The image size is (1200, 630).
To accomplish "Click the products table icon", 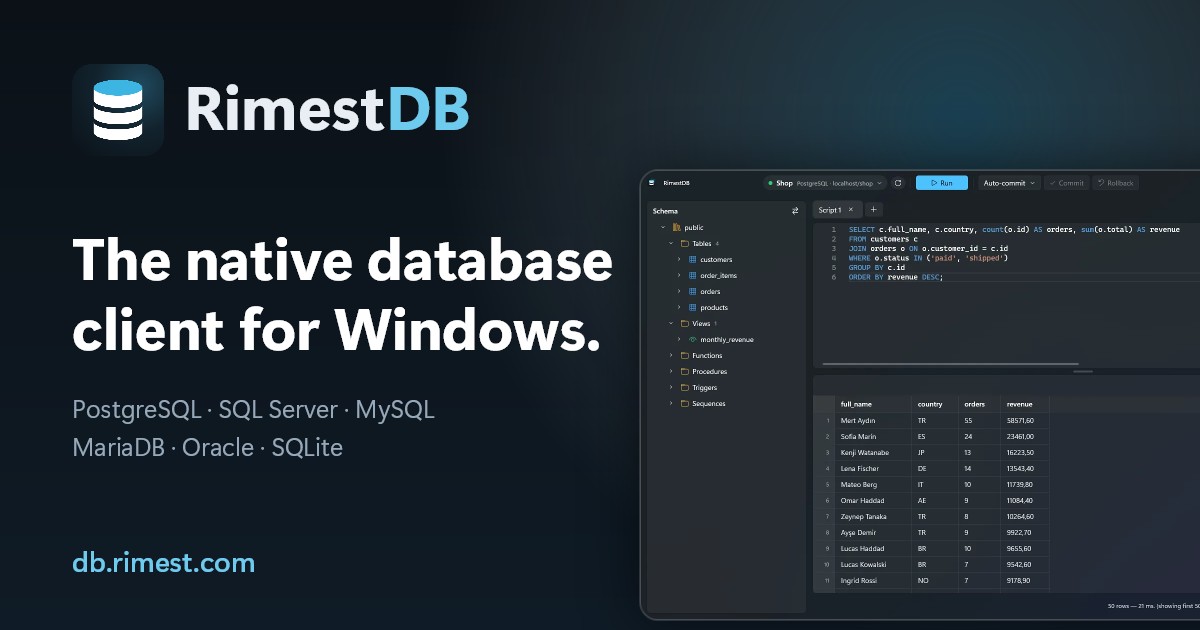I will pyautogui.click(x=693, y=307).
